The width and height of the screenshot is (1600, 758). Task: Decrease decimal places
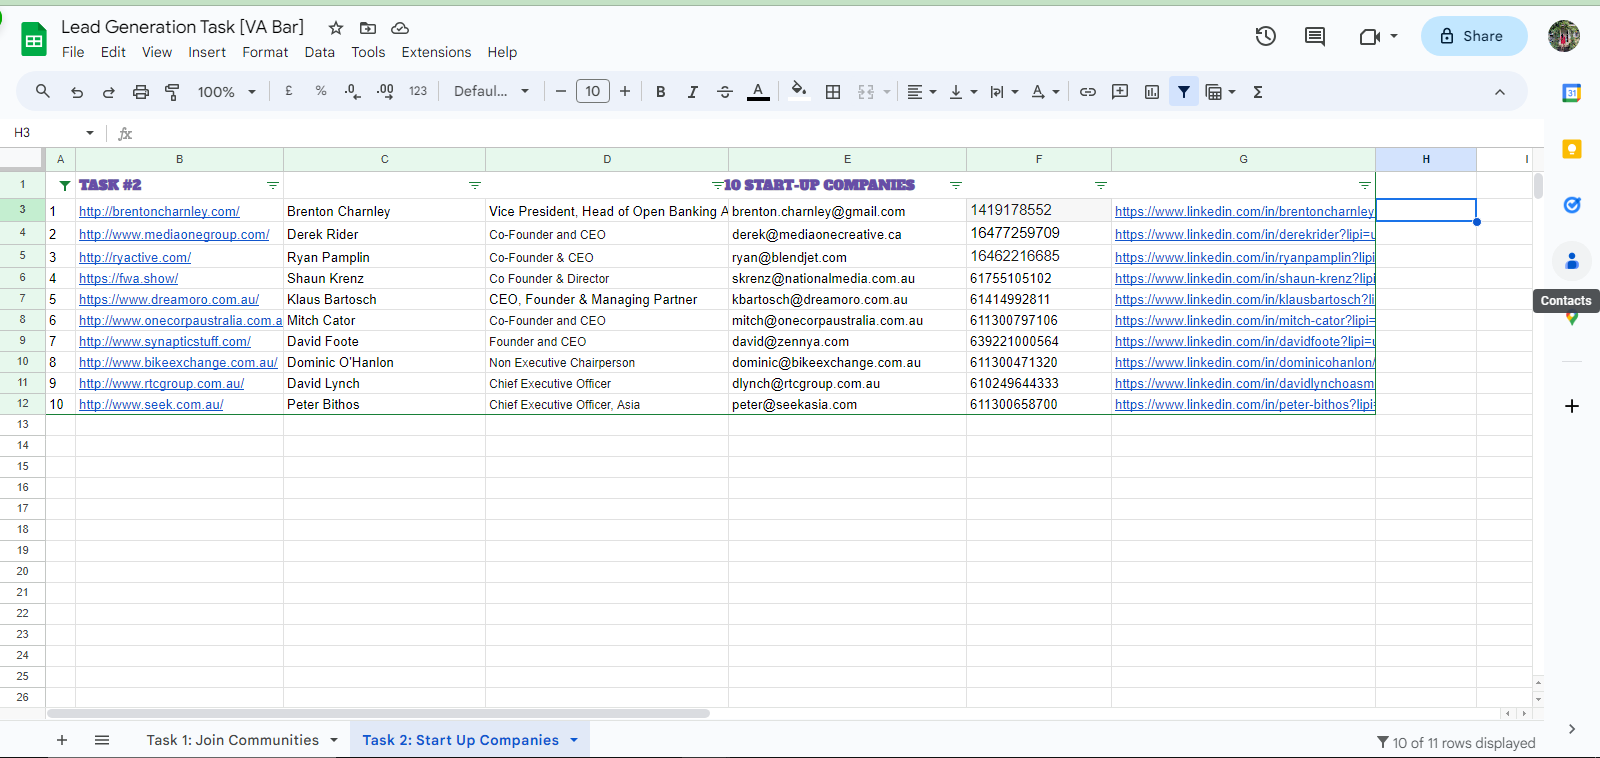click(x=352, y=91)
